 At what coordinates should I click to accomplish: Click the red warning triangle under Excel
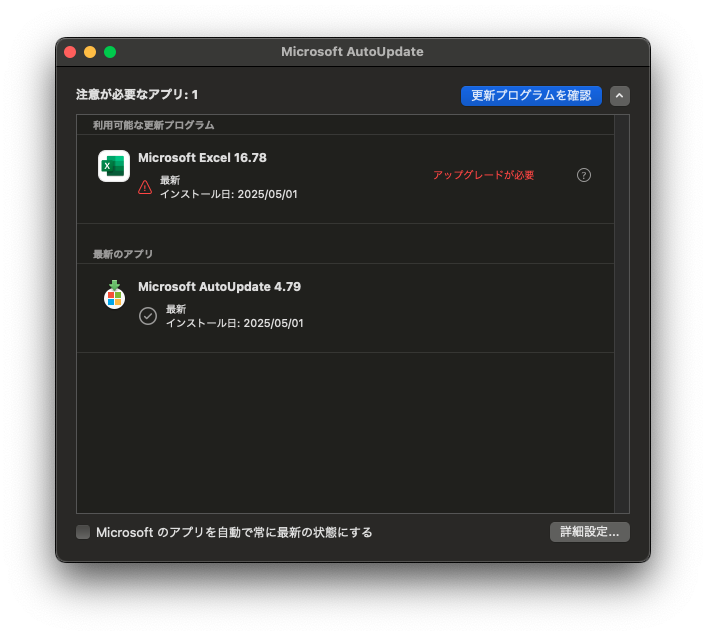click(145, 187)
